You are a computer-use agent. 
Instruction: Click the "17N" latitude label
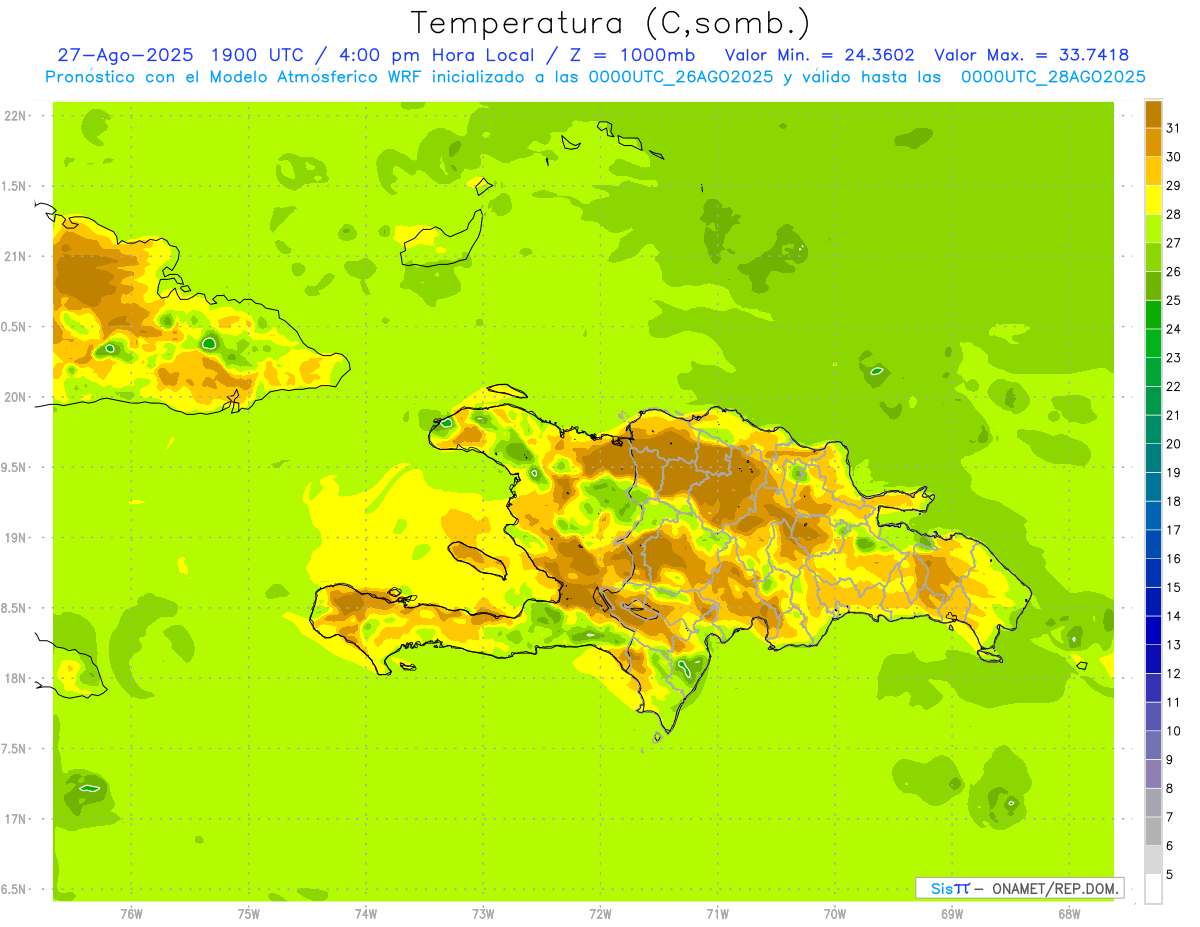coord(16,819)
